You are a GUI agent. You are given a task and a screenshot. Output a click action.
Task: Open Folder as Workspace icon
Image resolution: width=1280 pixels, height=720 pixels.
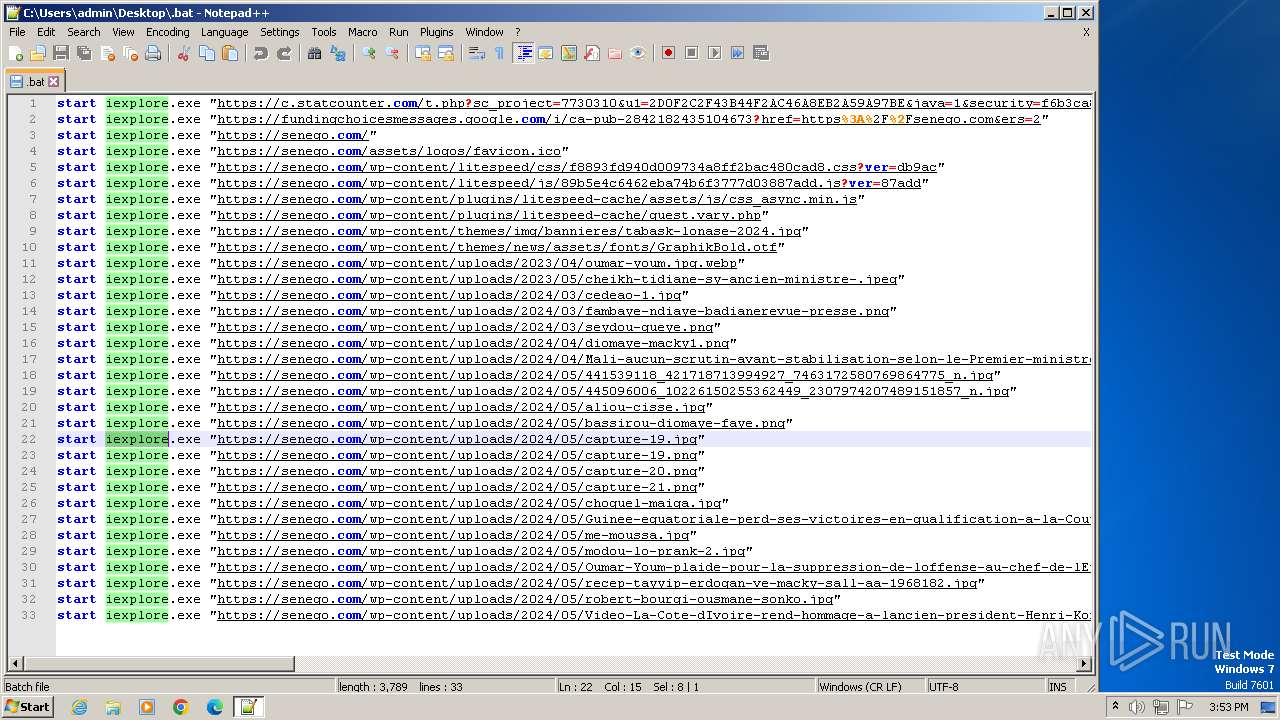click(x=615, y=53)
